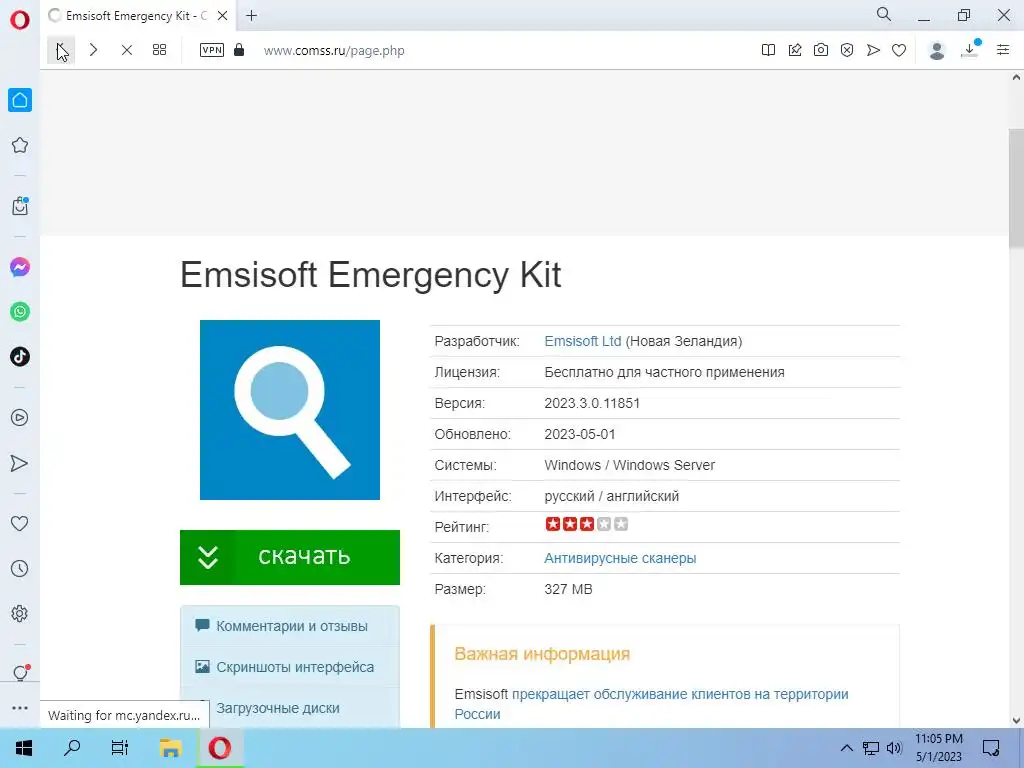The width and height of the screenshot is (1024, 768).
Task: Open link about прекращает обслуживание клиентов
Action: tap(651, 704)
